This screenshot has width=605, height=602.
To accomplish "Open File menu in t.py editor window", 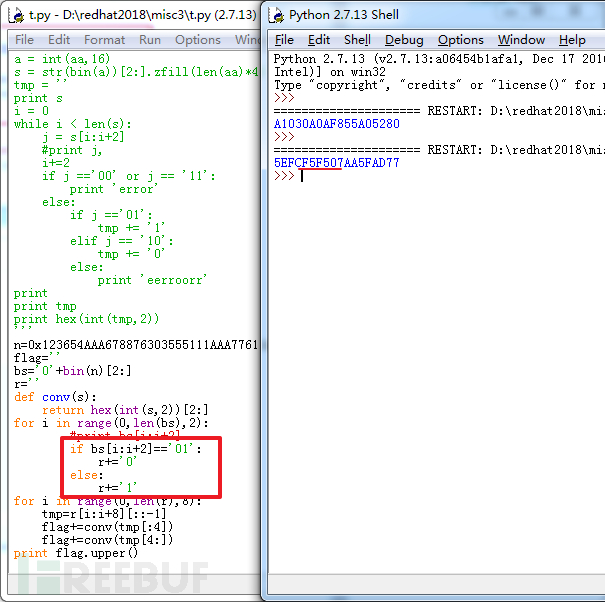I will click(24, 40).
